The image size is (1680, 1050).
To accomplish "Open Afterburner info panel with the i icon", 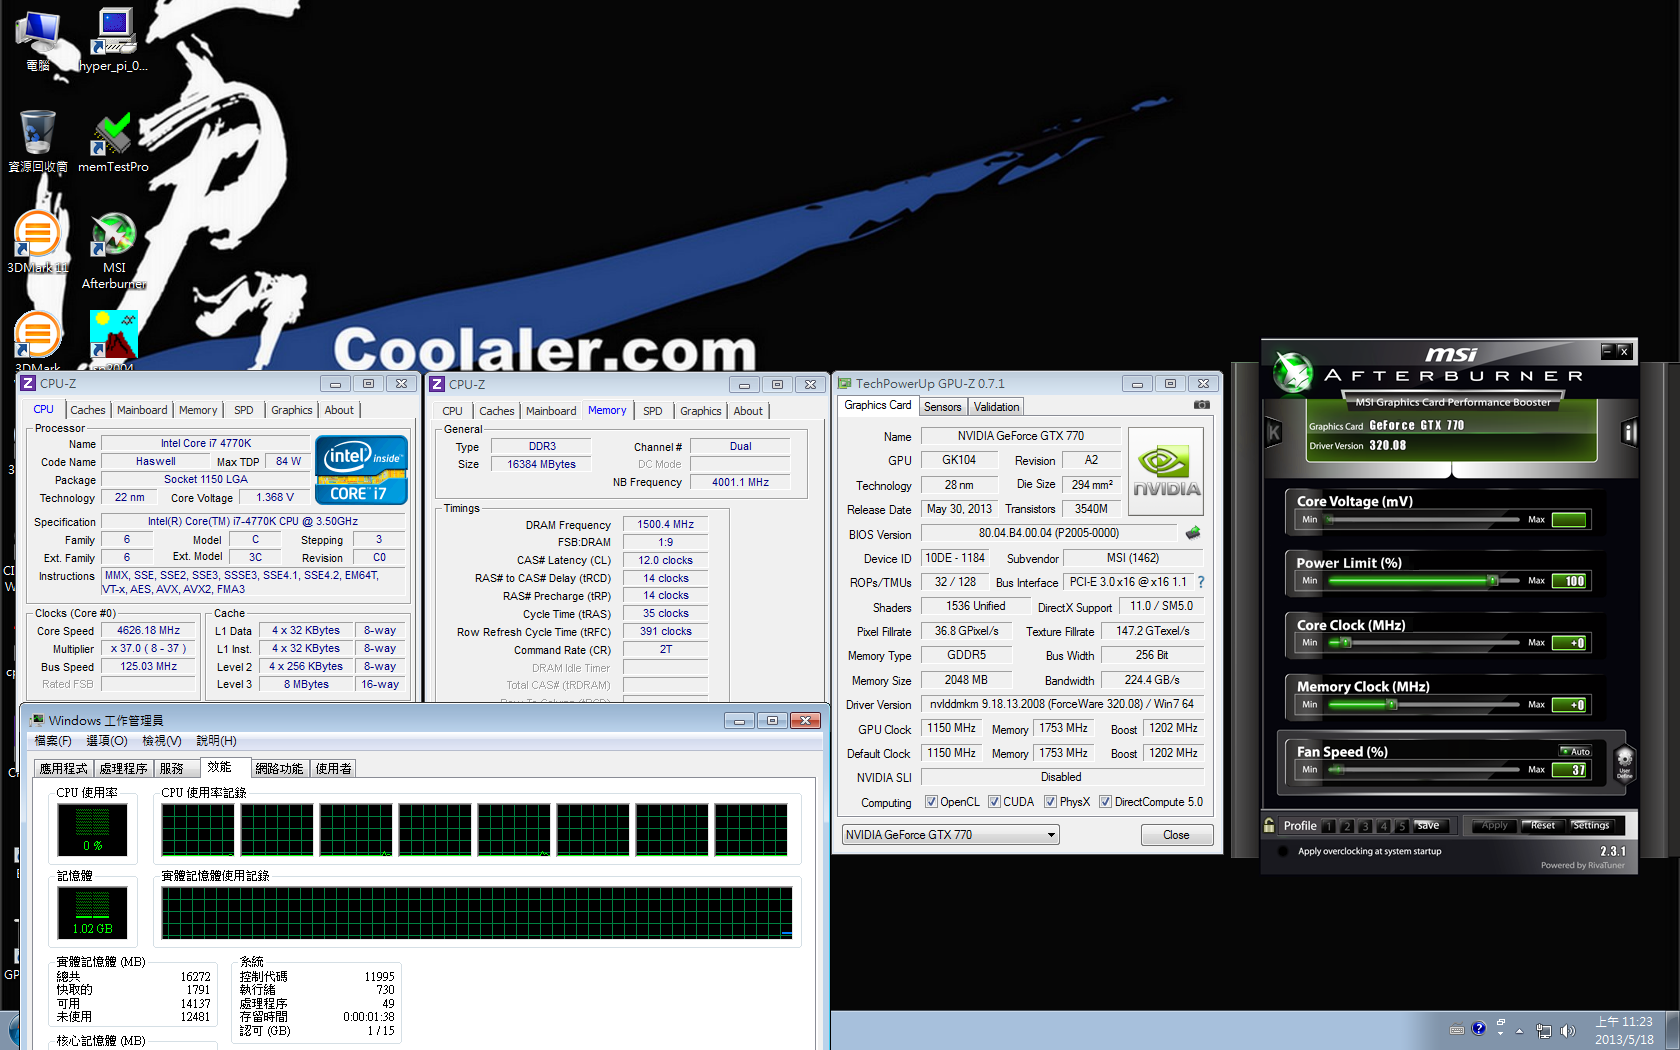I will tap(1629, 432).
